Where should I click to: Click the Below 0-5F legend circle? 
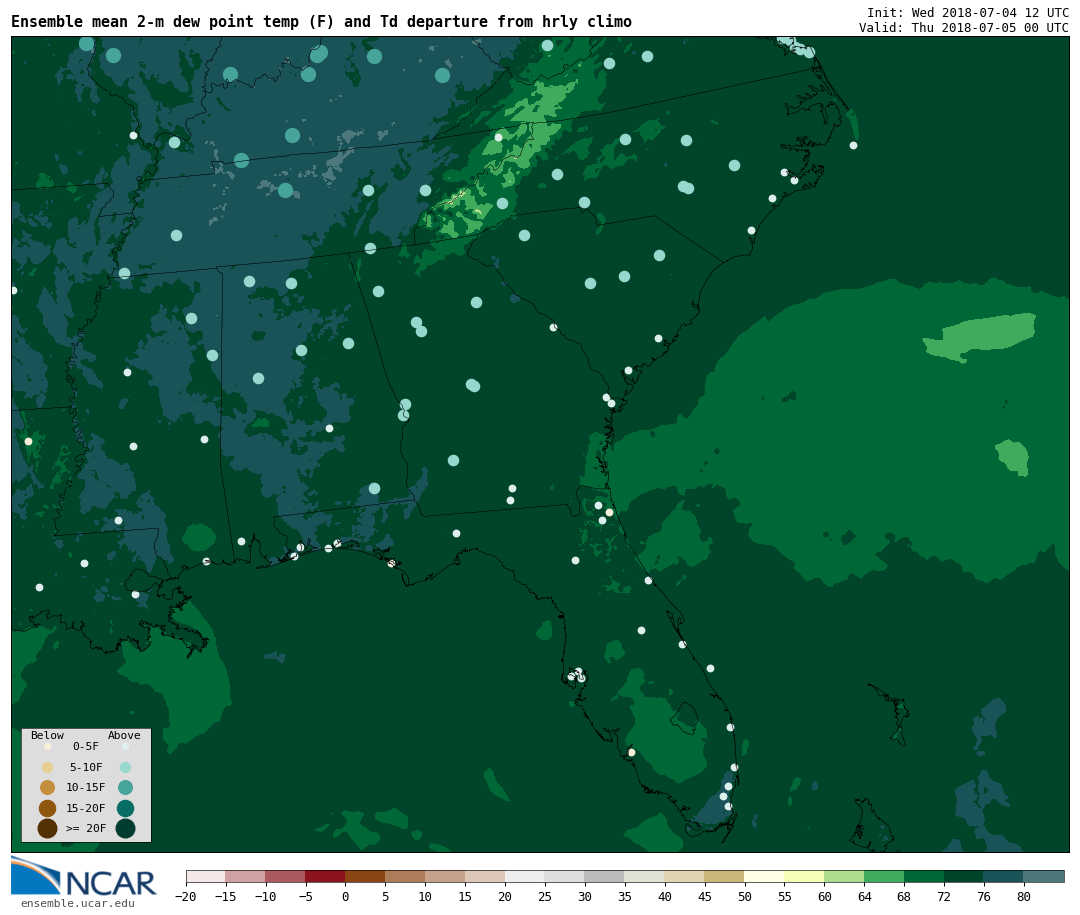tap(48, 746)
